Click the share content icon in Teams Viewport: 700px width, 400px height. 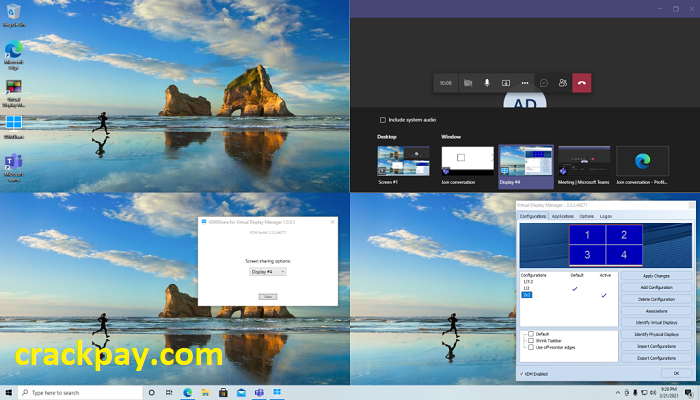(x=506, y=83)
